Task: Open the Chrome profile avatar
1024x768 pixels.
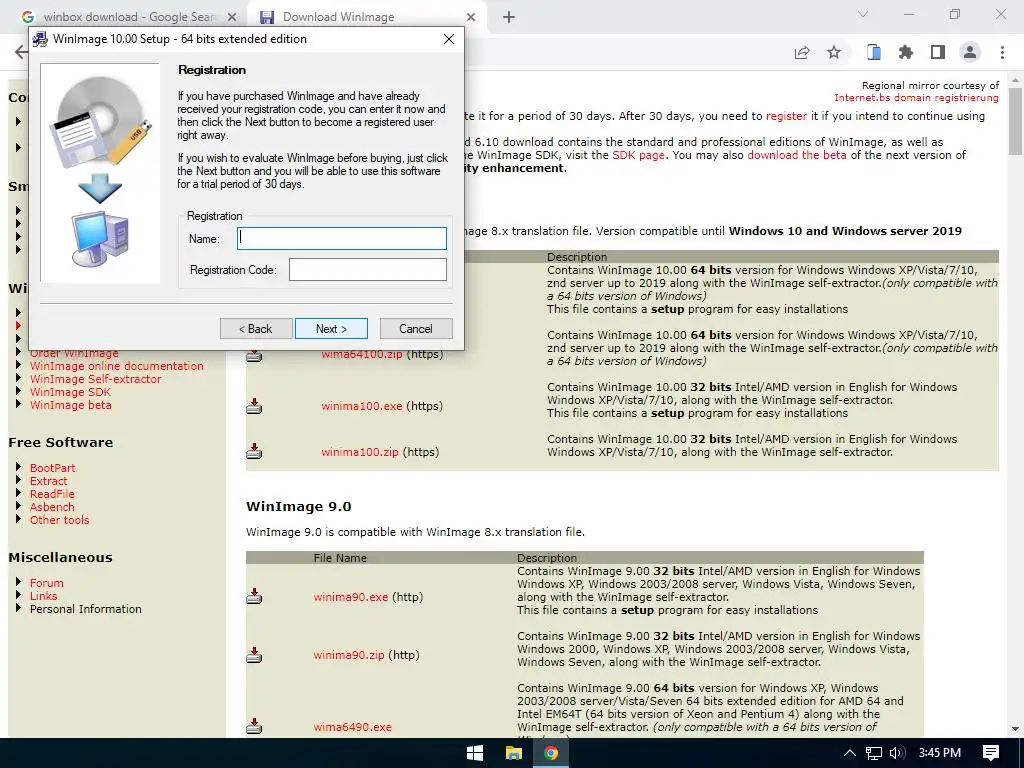Action: pyautogui.click(x=970, y=53)
